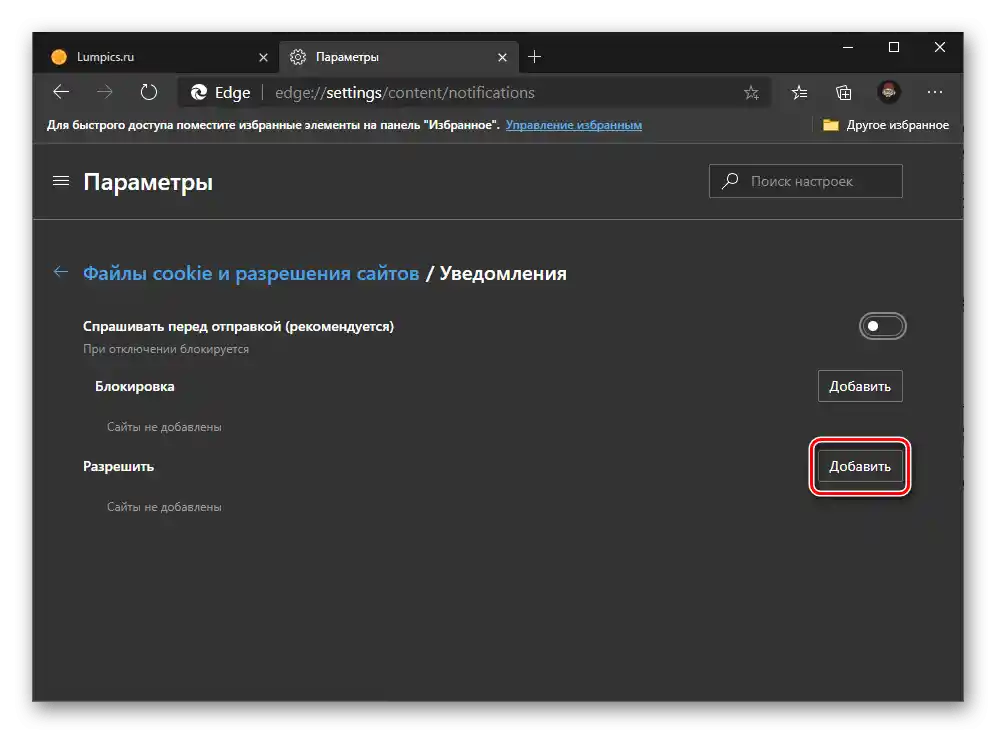Click inside the address bar
This screenshot has height=734, width=996.
coord(450,92)
